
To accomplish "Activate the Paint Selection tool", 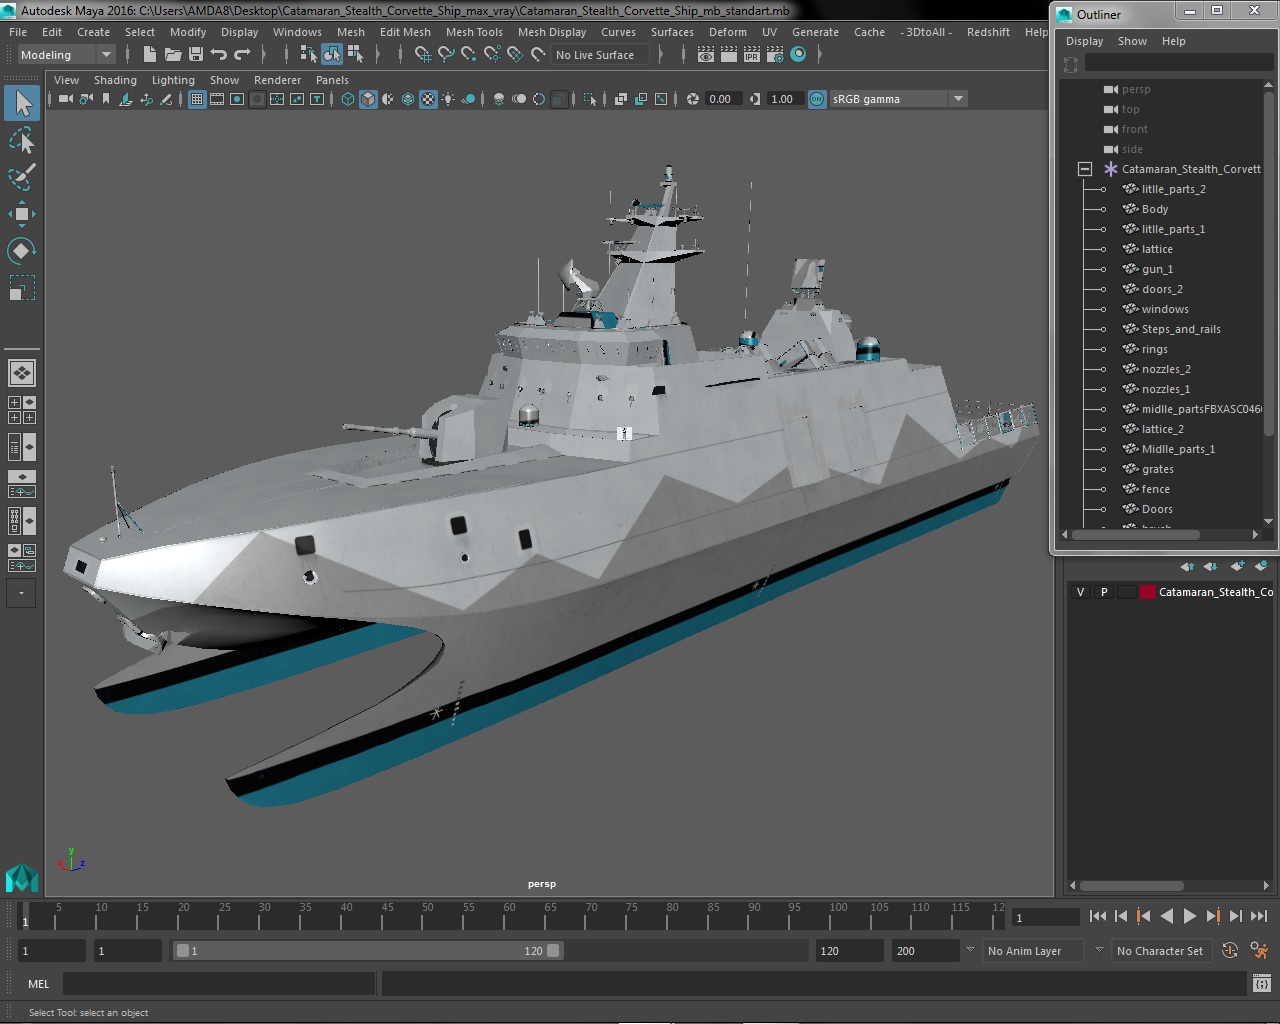I will (22, 177).
